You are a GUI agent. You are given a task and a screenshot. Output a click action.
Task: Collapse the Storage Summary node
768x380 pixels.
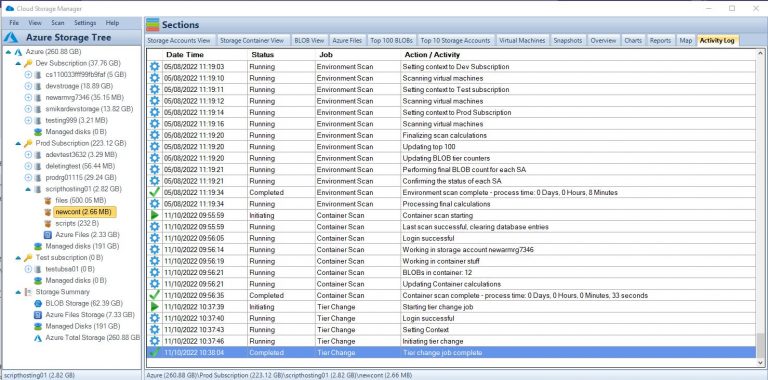coord(18,292)
